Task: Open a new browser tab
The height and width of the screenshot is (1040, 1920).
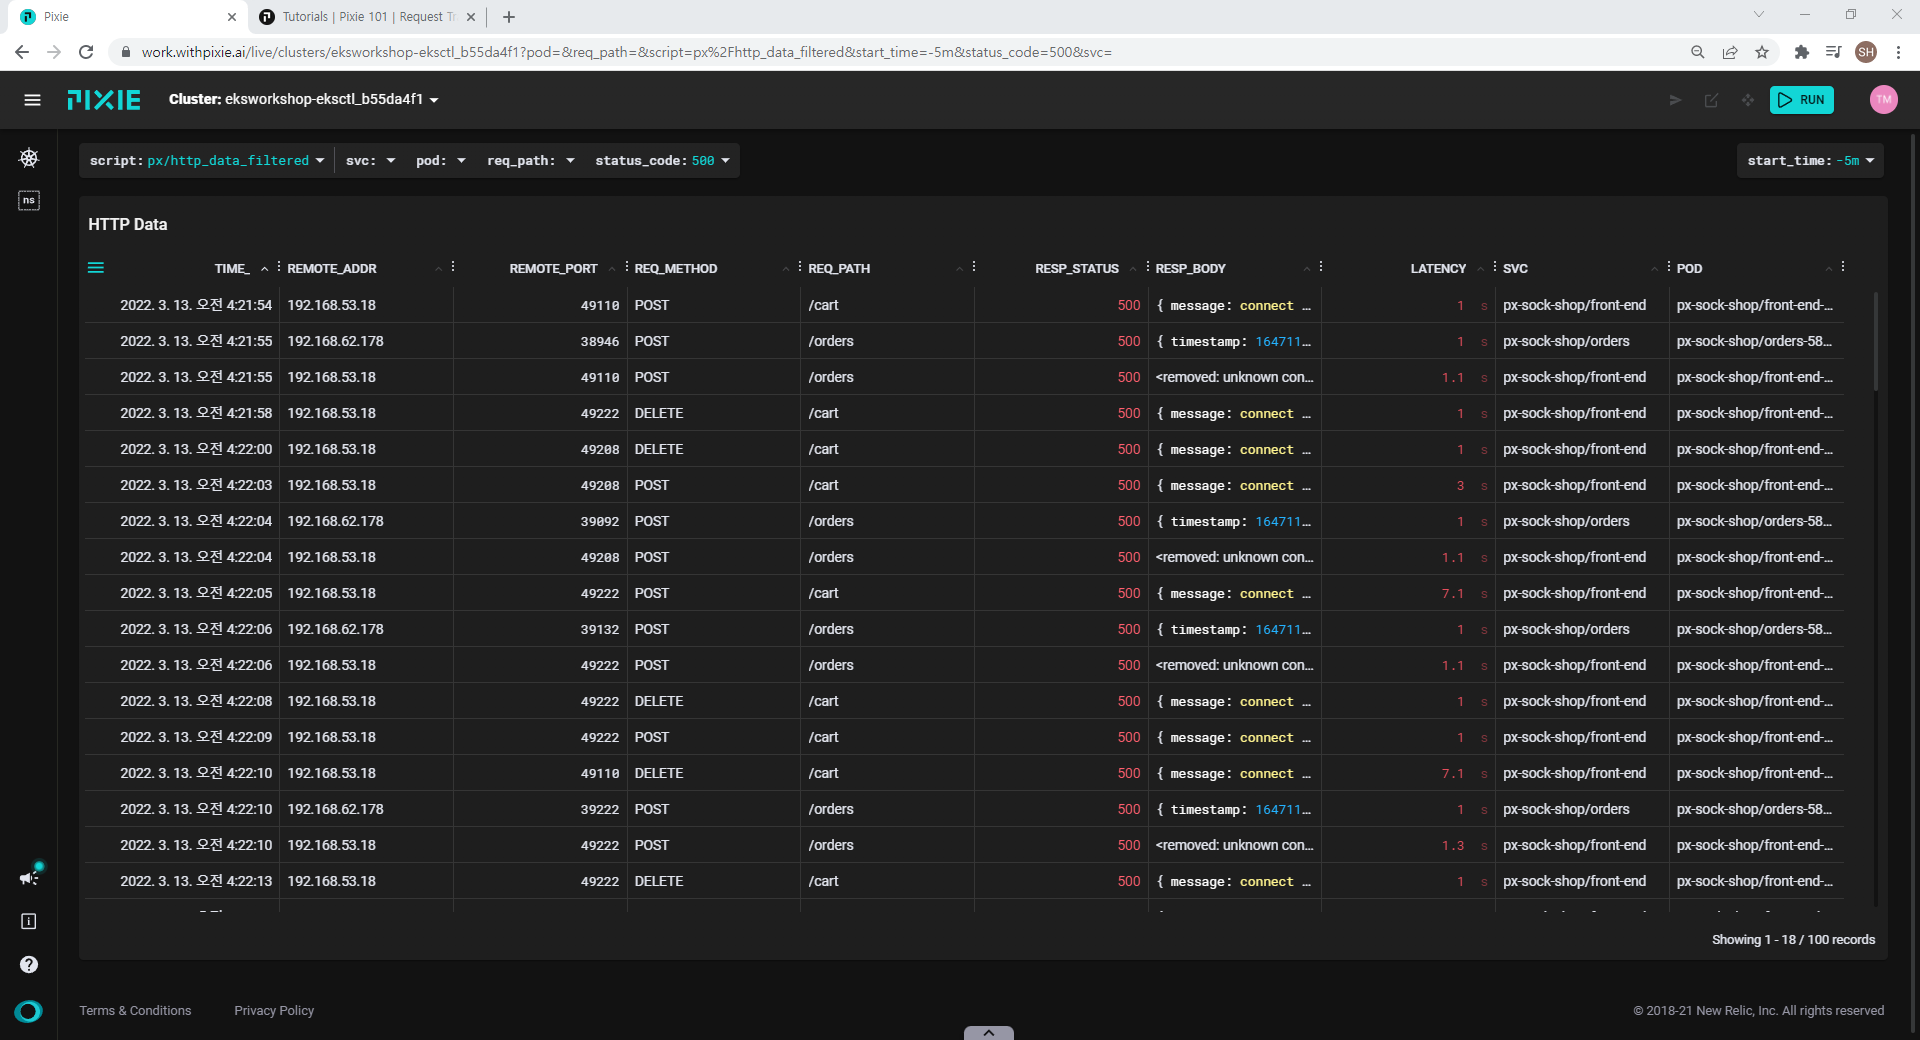Action: (x=509, y=17)
